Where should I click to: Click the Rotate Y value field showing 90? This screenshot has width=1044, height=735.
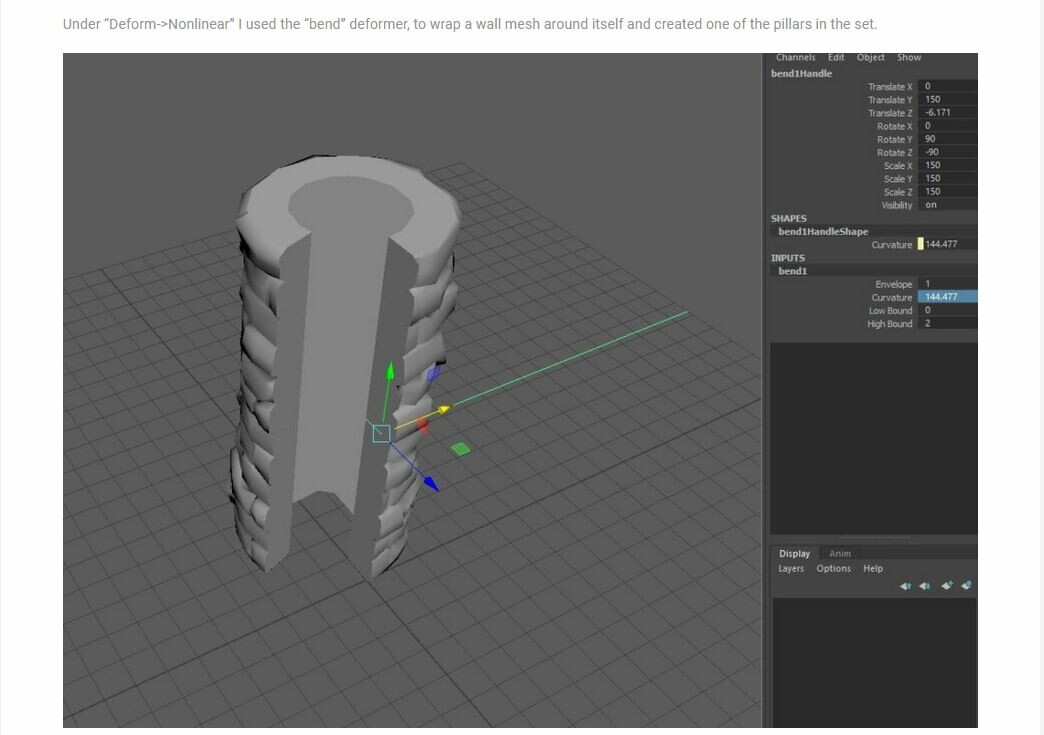(947, 139)
